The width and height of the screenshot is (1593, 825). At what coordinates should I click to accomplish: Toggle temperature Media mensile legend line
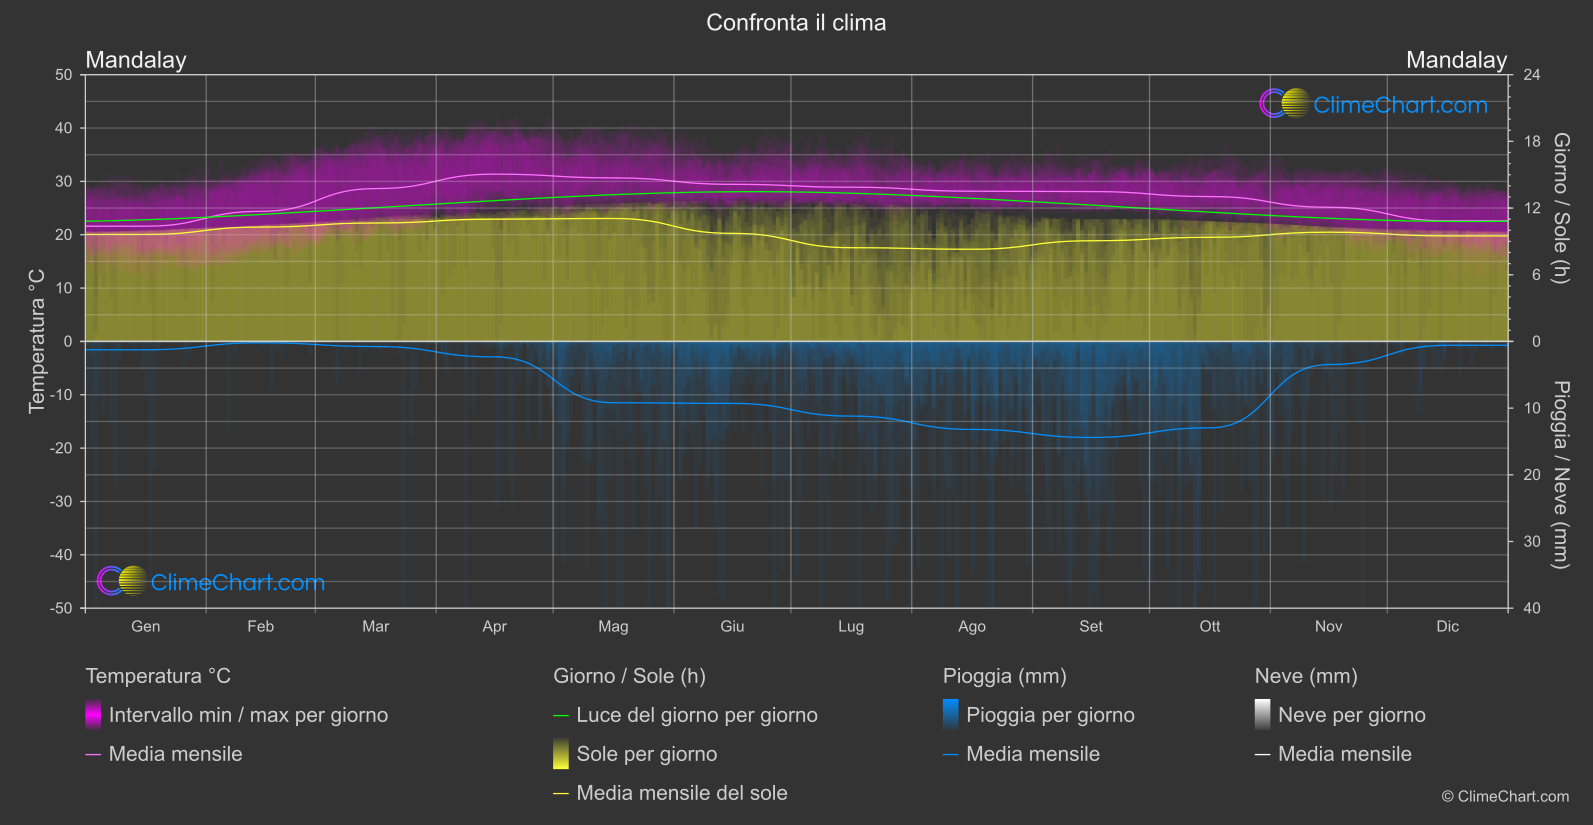point(164,754)
